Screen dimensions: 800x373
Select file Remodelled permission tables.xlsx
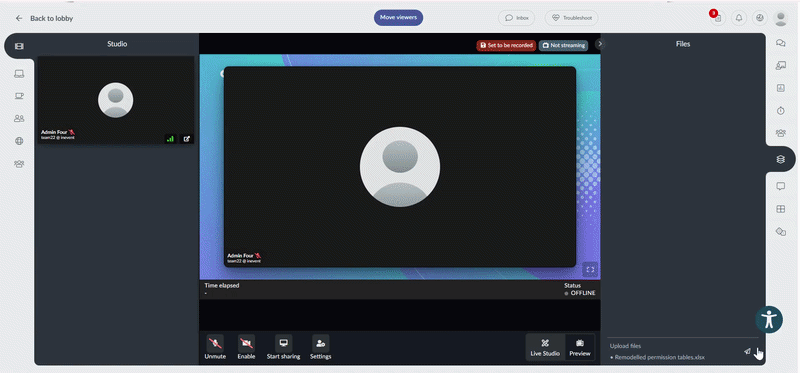[659, 358]
